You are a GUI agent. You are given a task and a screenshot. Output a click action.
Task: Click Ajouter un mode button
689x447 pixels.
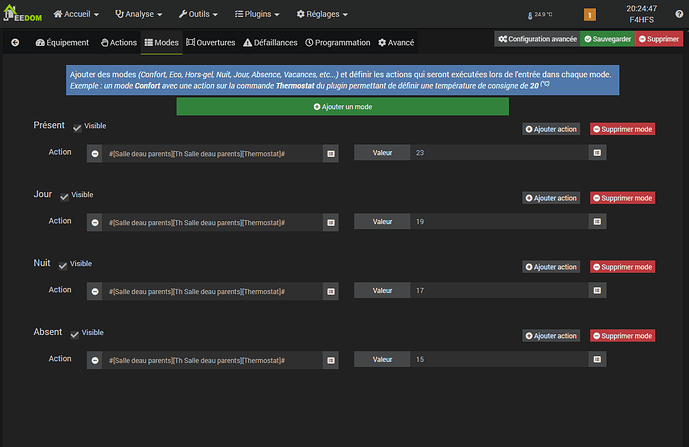[x=343, y=107]
